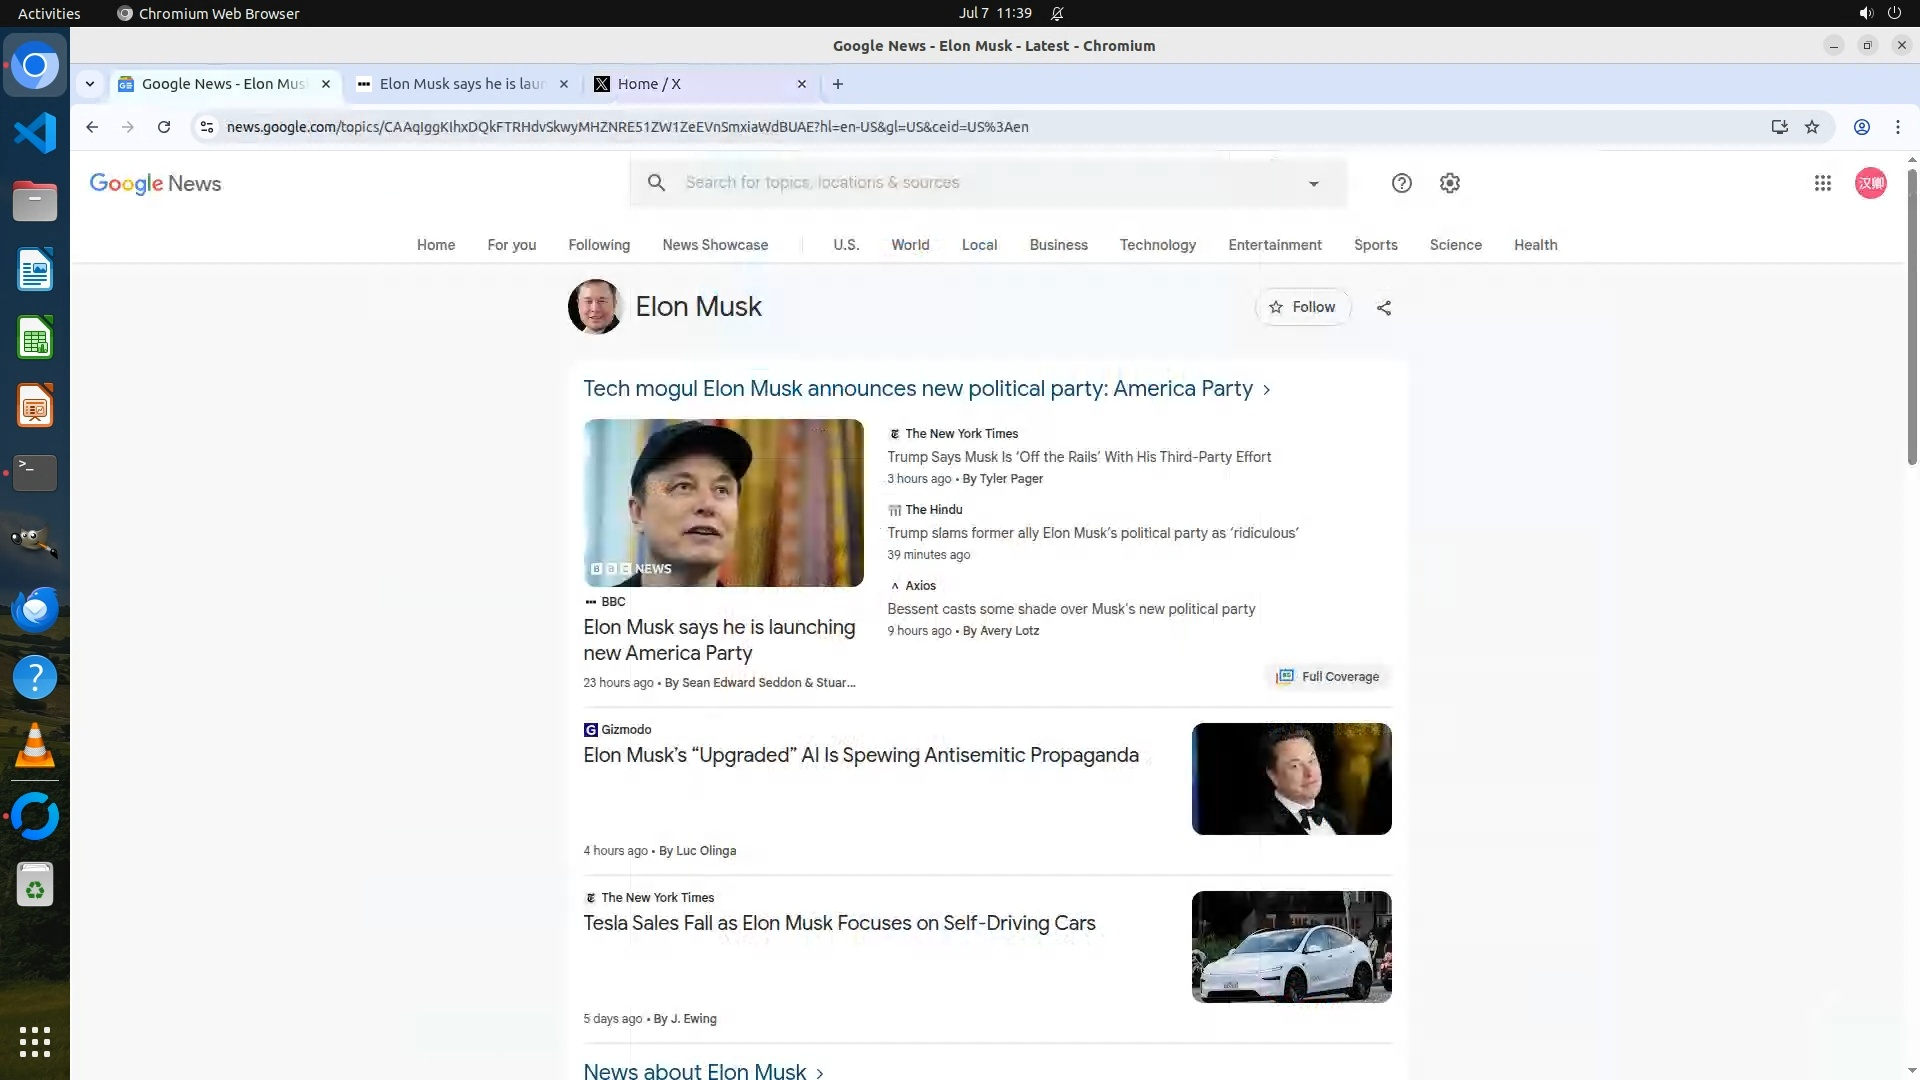Open Chromium three-dot menu
The image size is (1920, 1080).
click(1897, 127)
